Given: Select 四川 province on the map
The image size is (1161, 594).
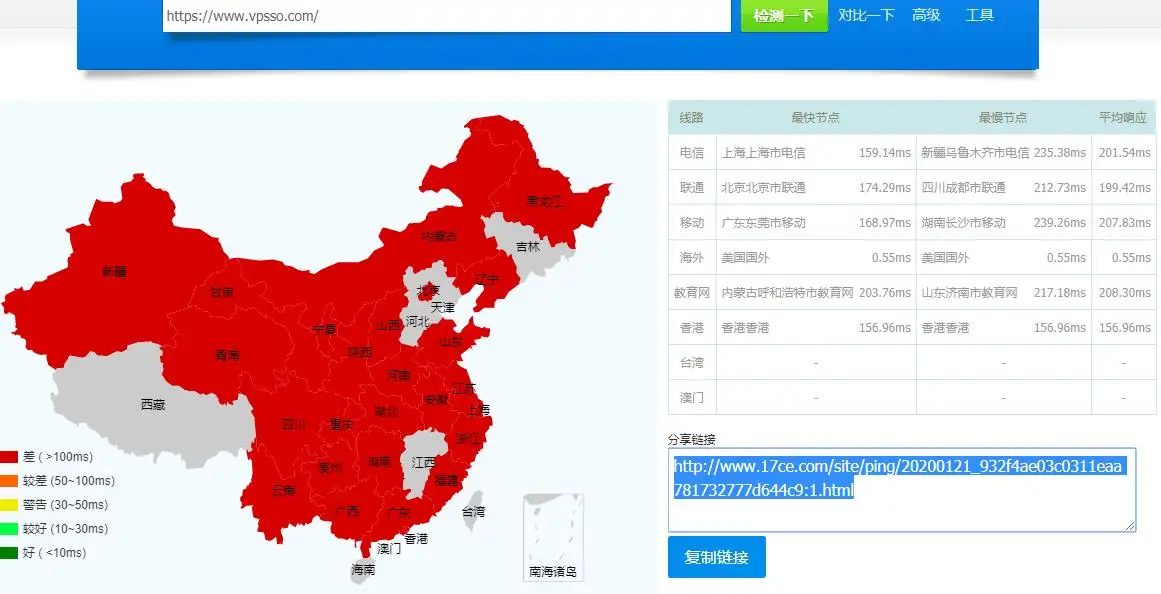Looking at the screenshot, I should [294, 424].
